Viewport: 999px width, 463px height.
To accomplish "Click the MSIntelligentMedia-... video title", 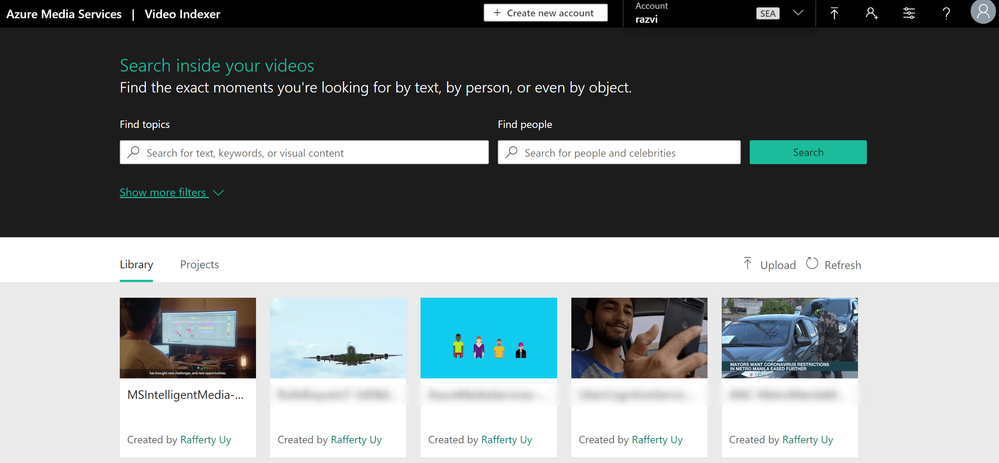I will [x=185, y=395].
